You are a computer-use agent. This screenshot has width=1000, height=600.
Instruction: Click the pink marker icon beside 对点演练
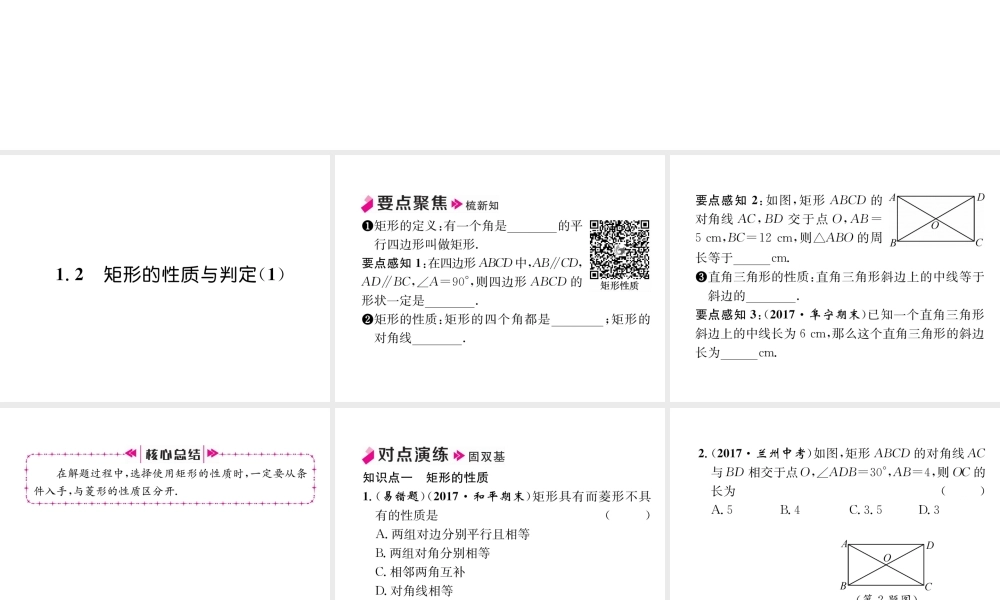click(x=368, y=455)
